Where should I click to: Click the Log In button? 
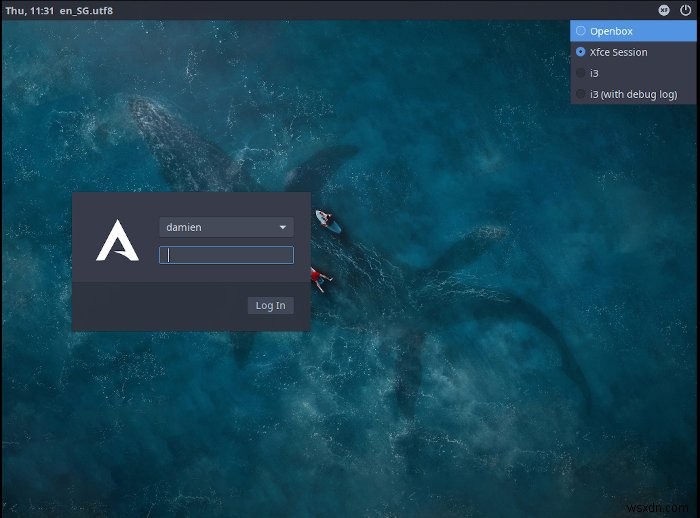click(271, 305)
